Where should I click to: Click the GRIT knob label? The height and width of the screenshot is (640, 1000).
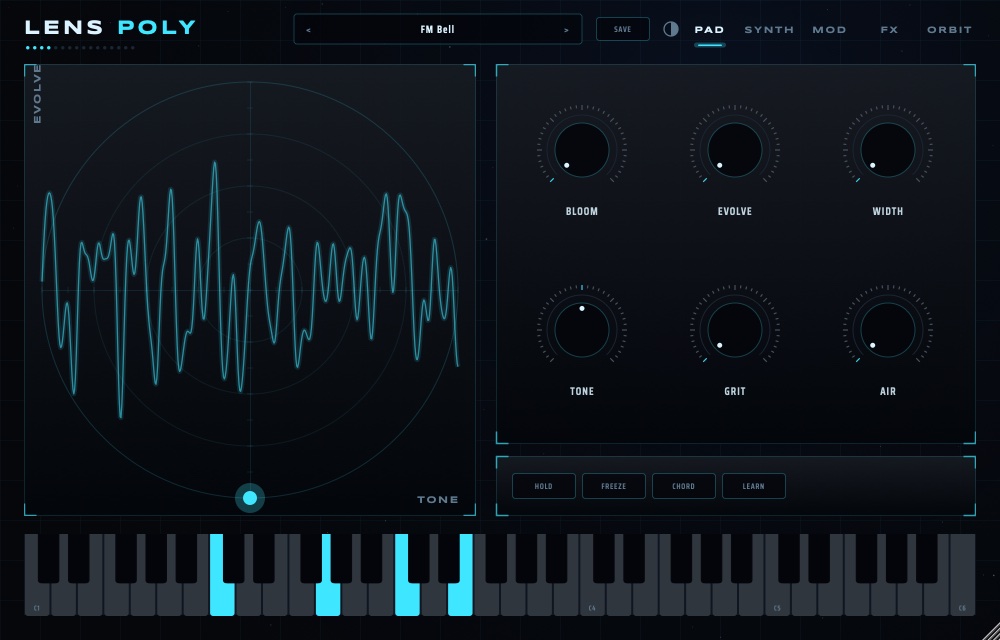coord(735,391)
